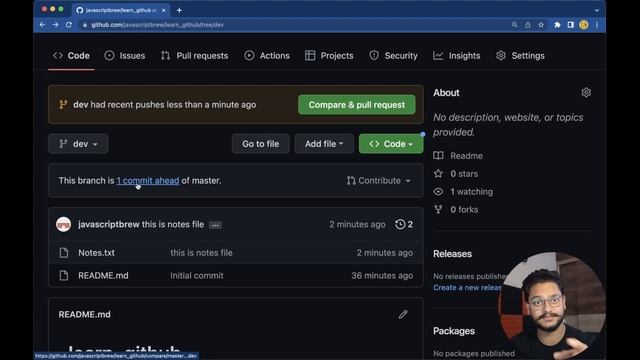Click the zoom magnifier icon in address bar
Image resolution: width=640 pixels, height=360 pixels.
click(515, 25)
